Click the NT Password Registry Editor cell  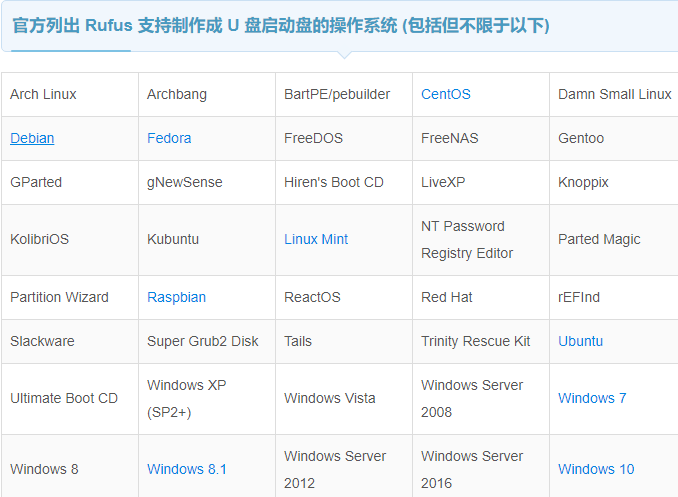(x=481, y=240)
